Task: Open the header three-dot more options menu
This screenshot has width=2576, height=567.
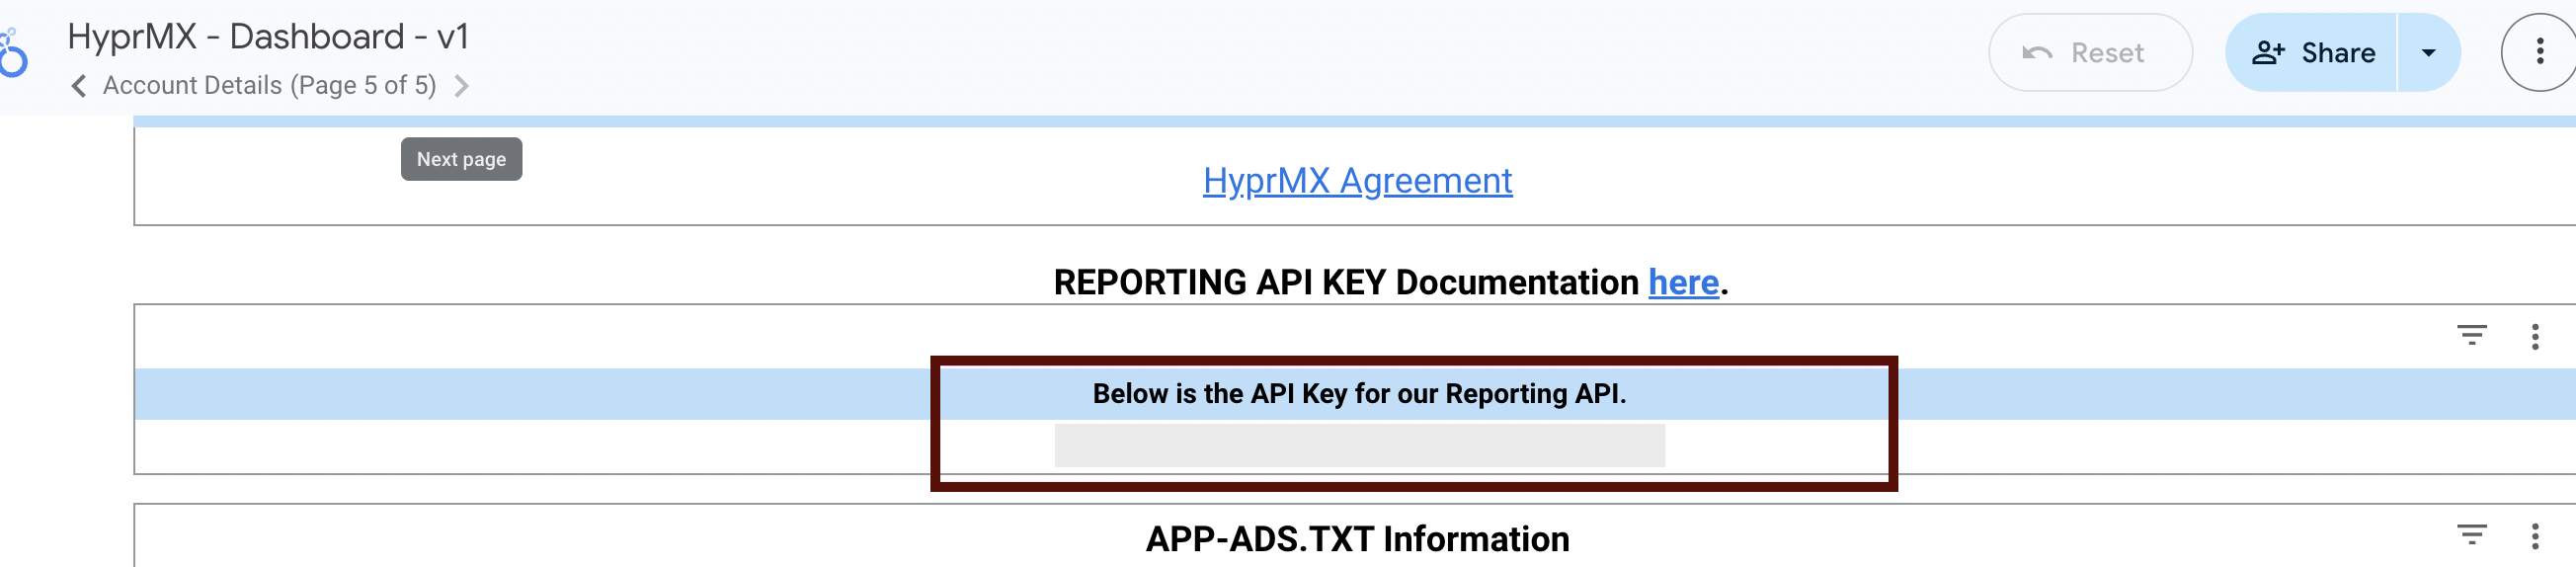Action: click(x=2539, y=53)
